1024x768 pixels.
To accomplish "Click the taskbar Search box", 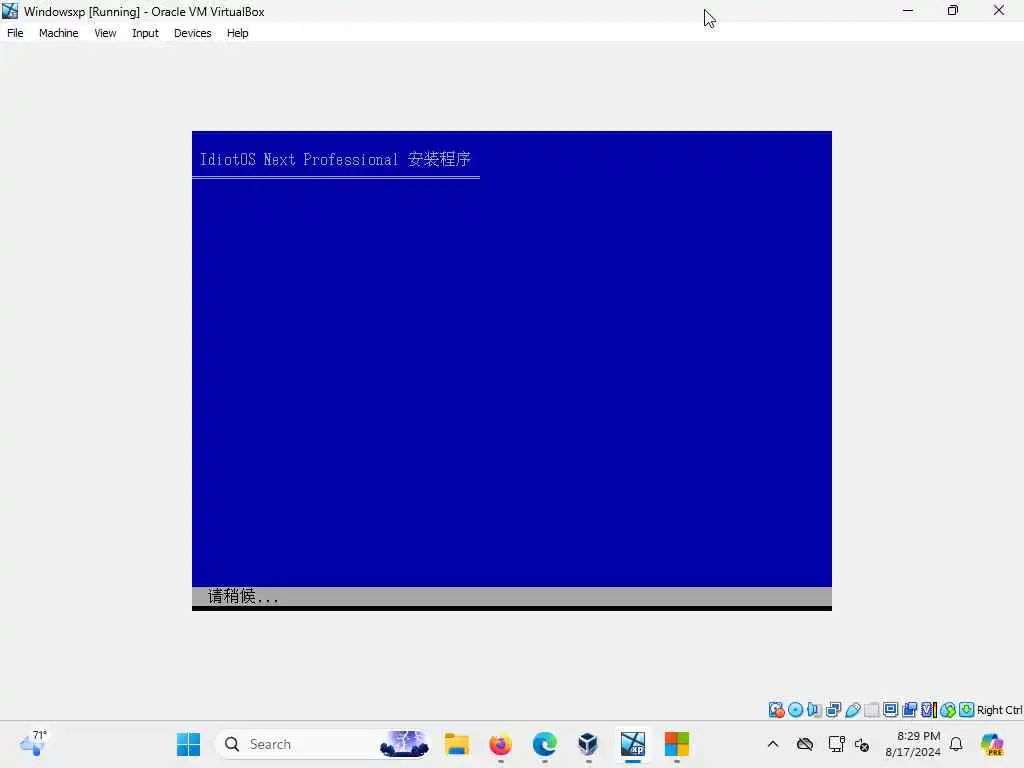I will pyautogui.click(x=323, y=744).
